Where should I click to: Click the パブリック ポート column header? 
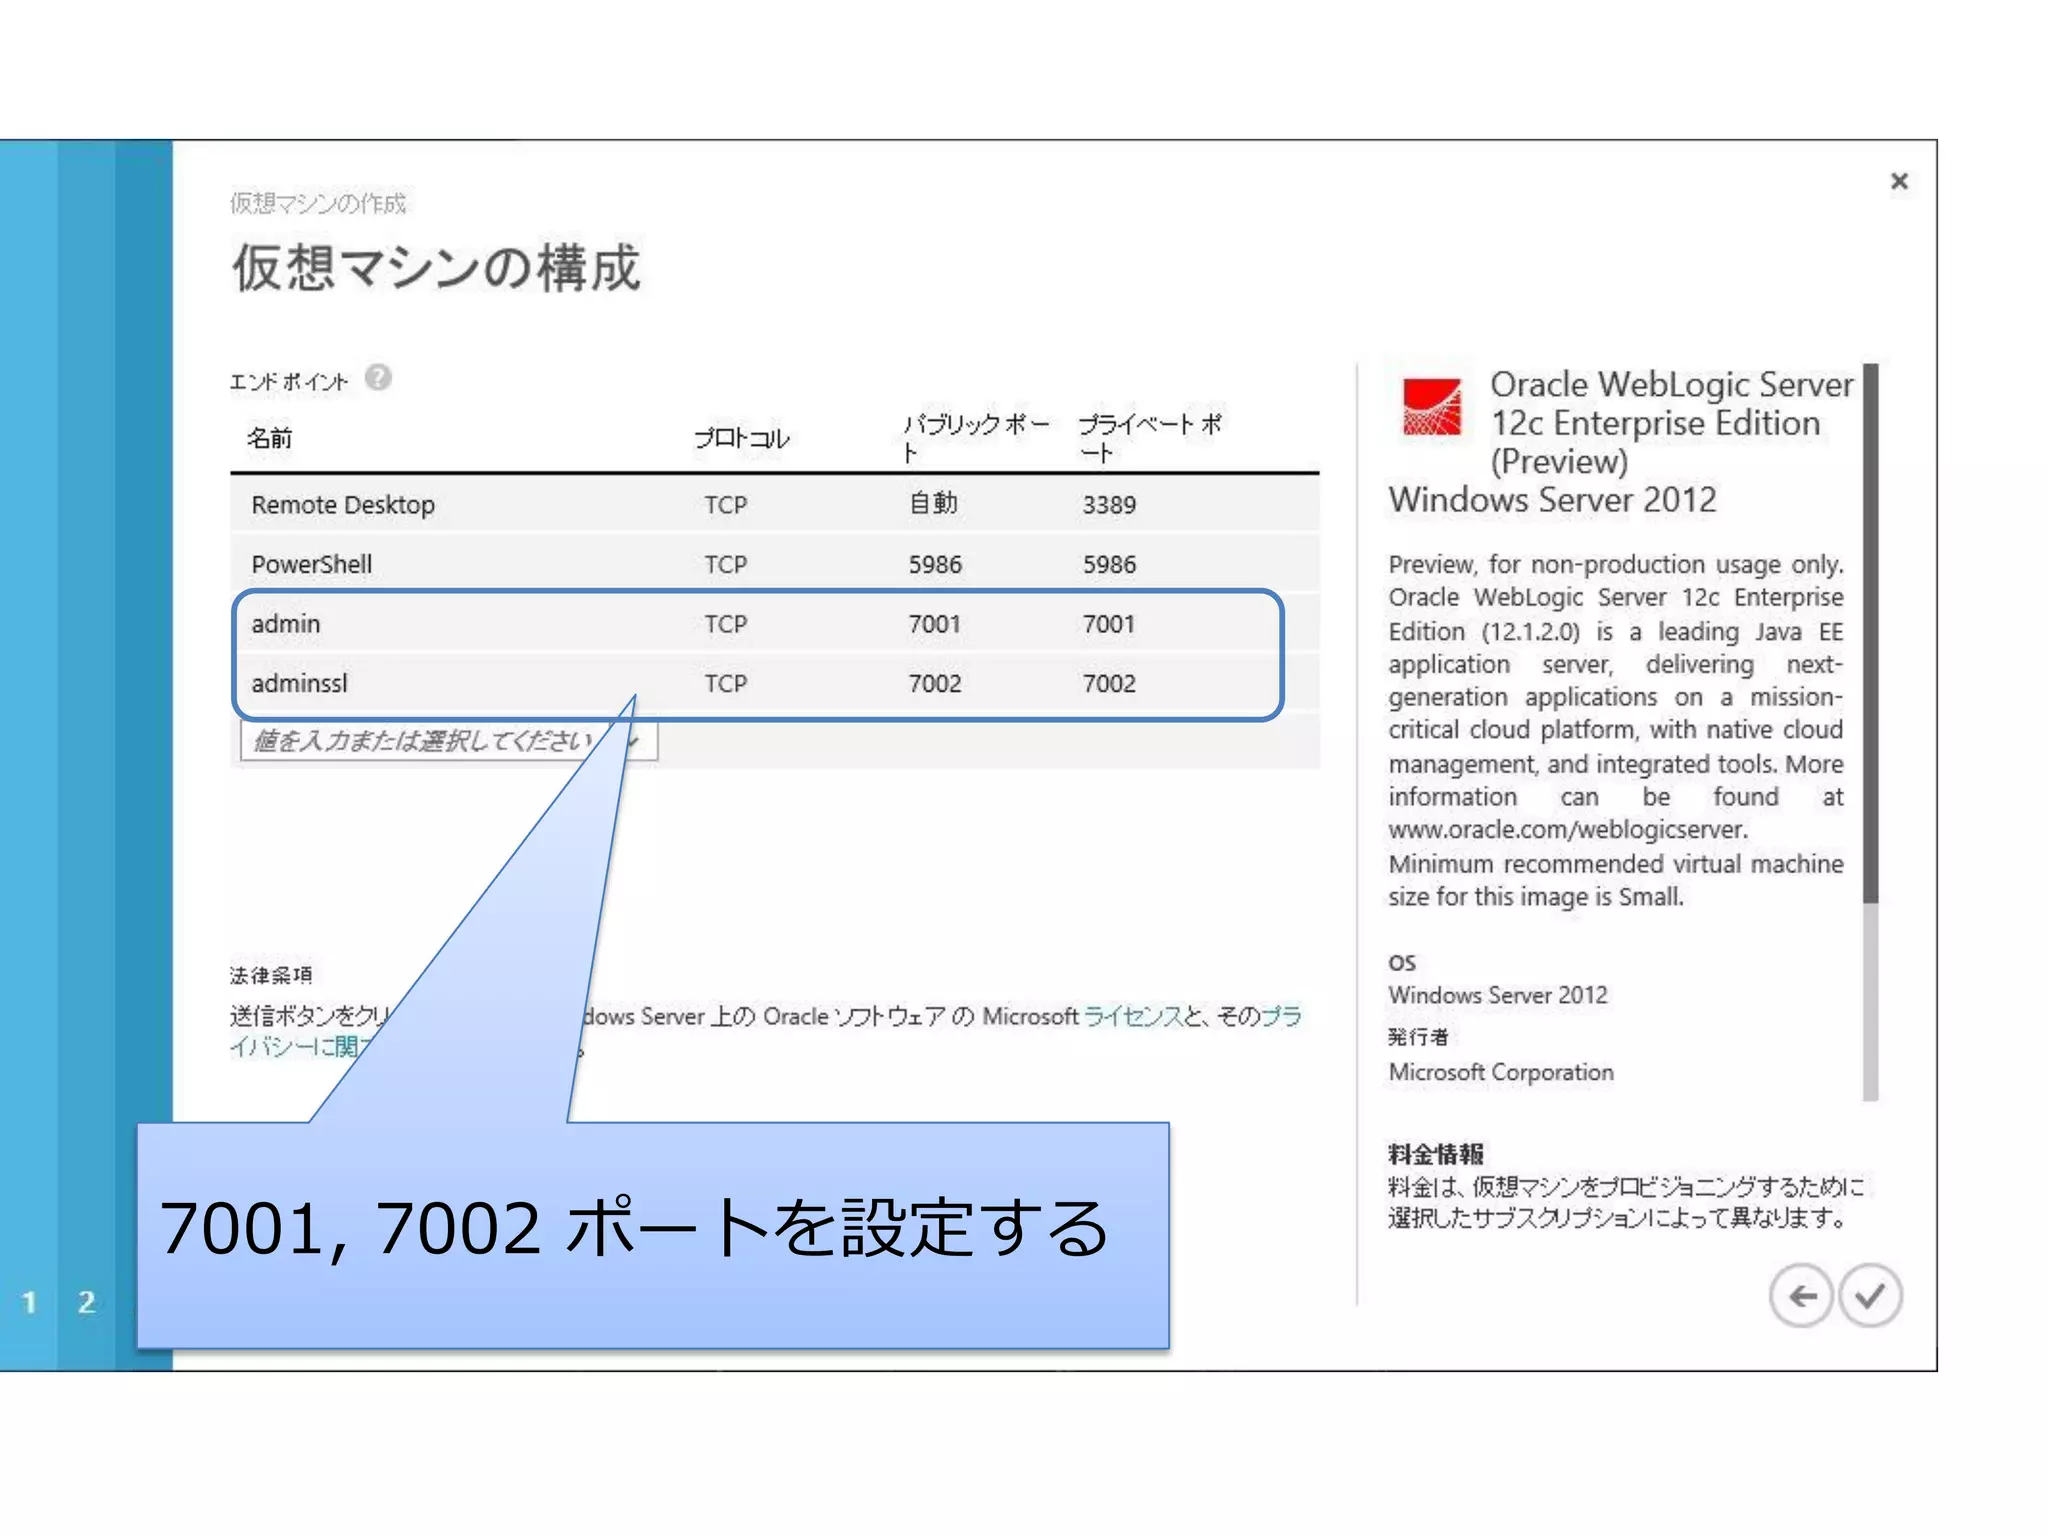pyautogui.click(x=975, y=438)
